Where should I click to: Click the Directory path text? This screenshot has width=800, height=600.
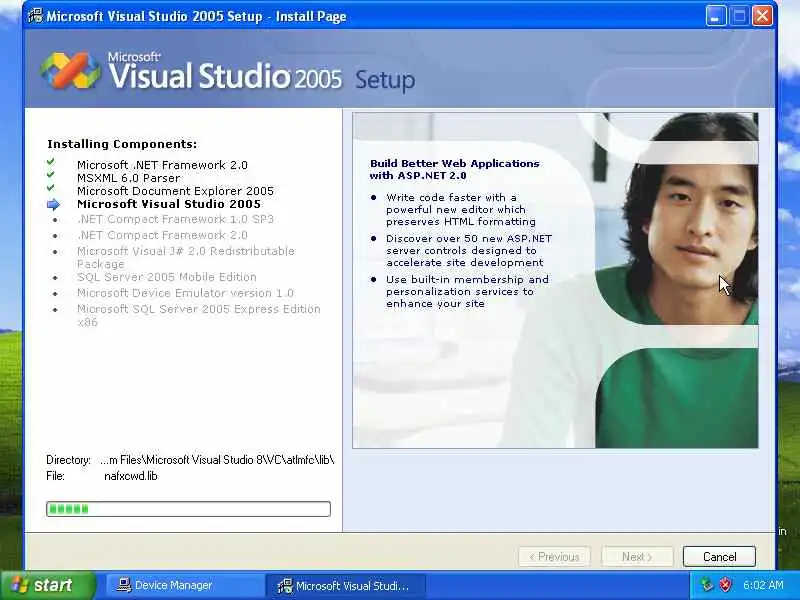217,460
